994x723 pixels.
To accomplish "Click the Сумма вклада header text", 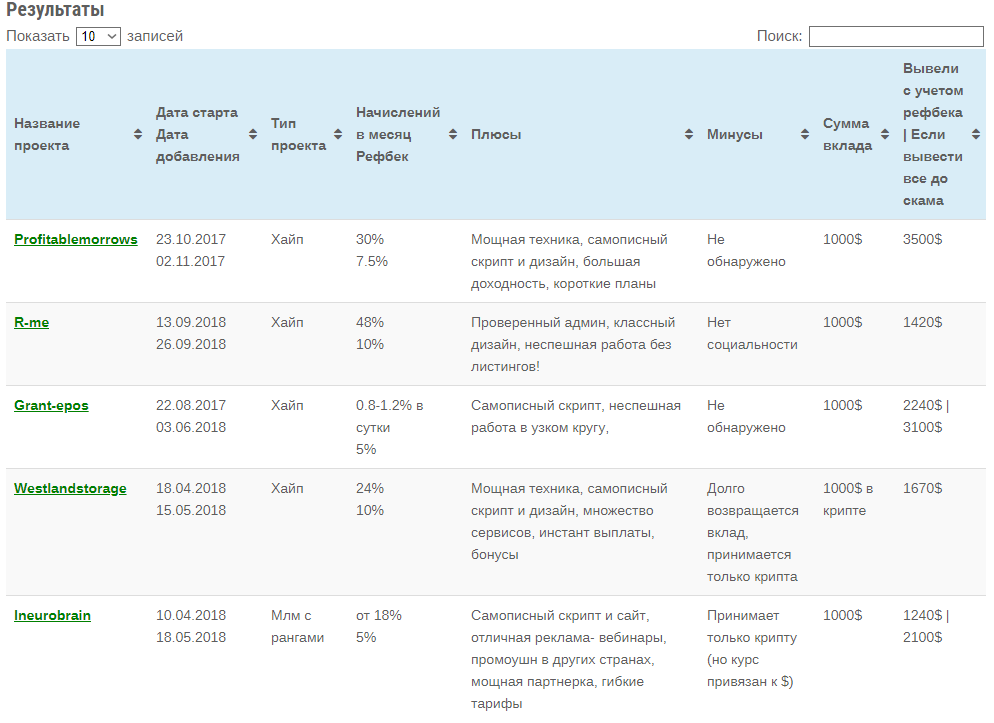I will [x=848, y=134].
